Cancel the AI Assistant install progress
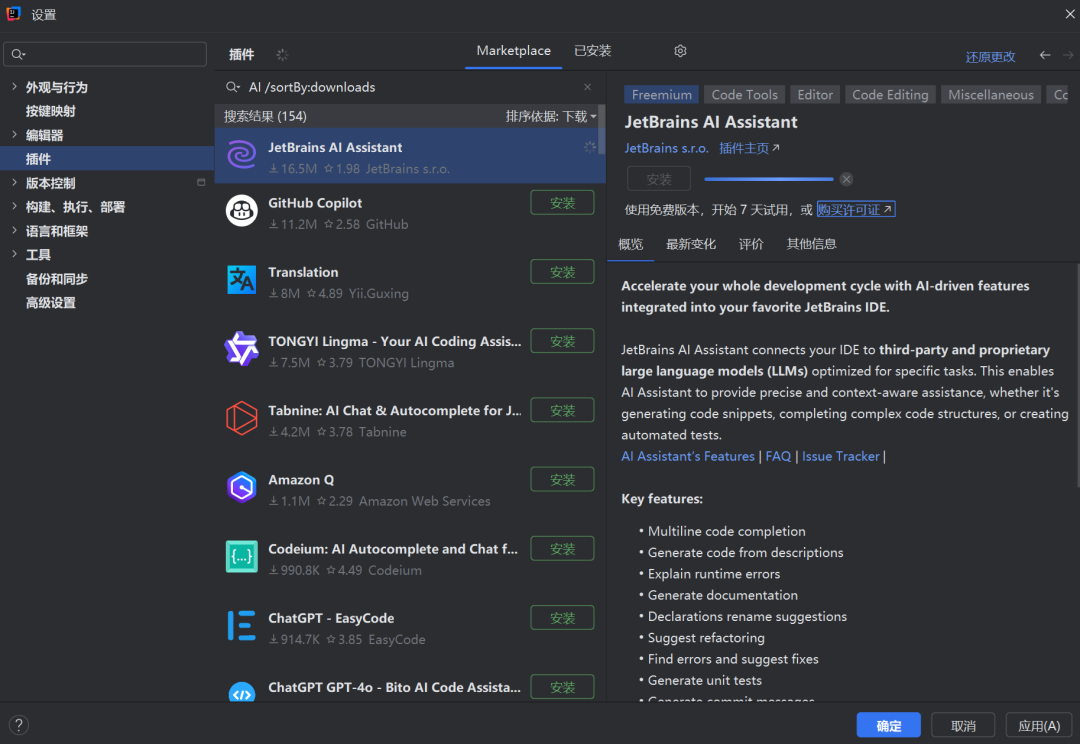Viewport: 1080px width, 744px height. (x=847, y=179)
